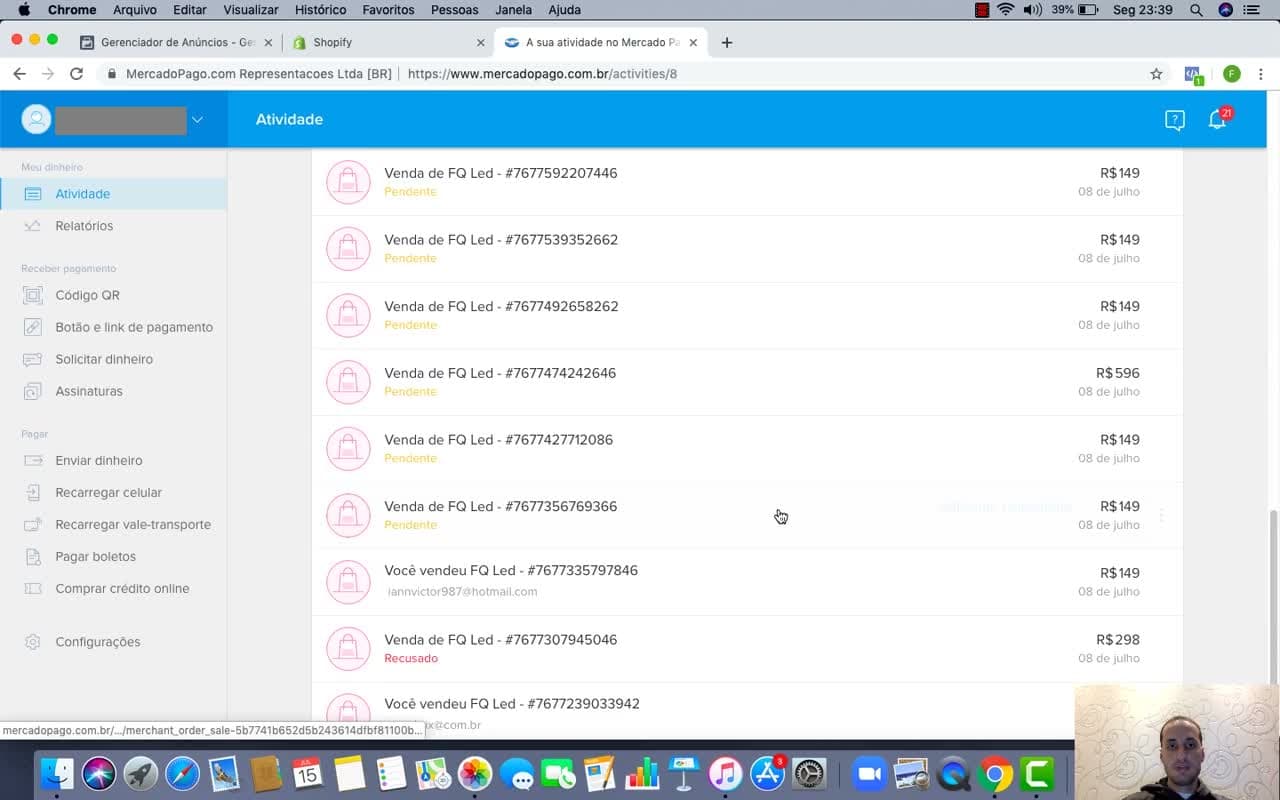Open Chrome's three-dot menu
The height and width of the screenshot is (800, 1280).
[1261, 74]
